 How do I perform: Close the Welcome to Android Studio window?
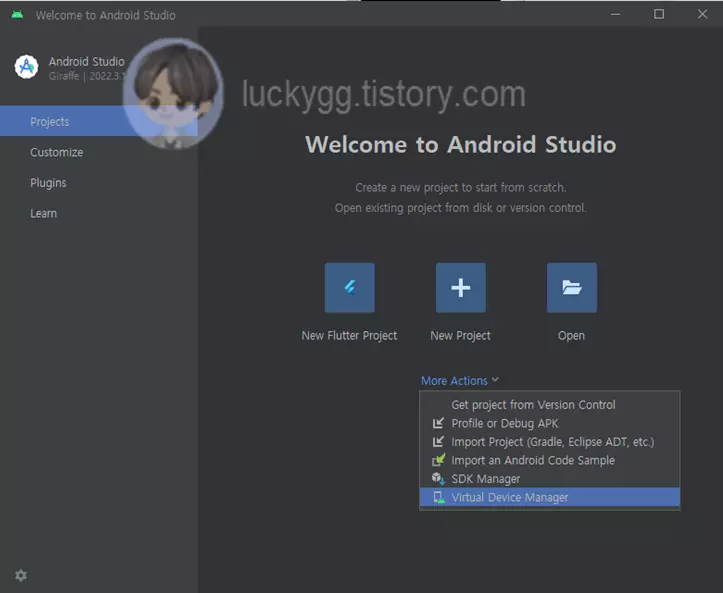tap(702, 14)
